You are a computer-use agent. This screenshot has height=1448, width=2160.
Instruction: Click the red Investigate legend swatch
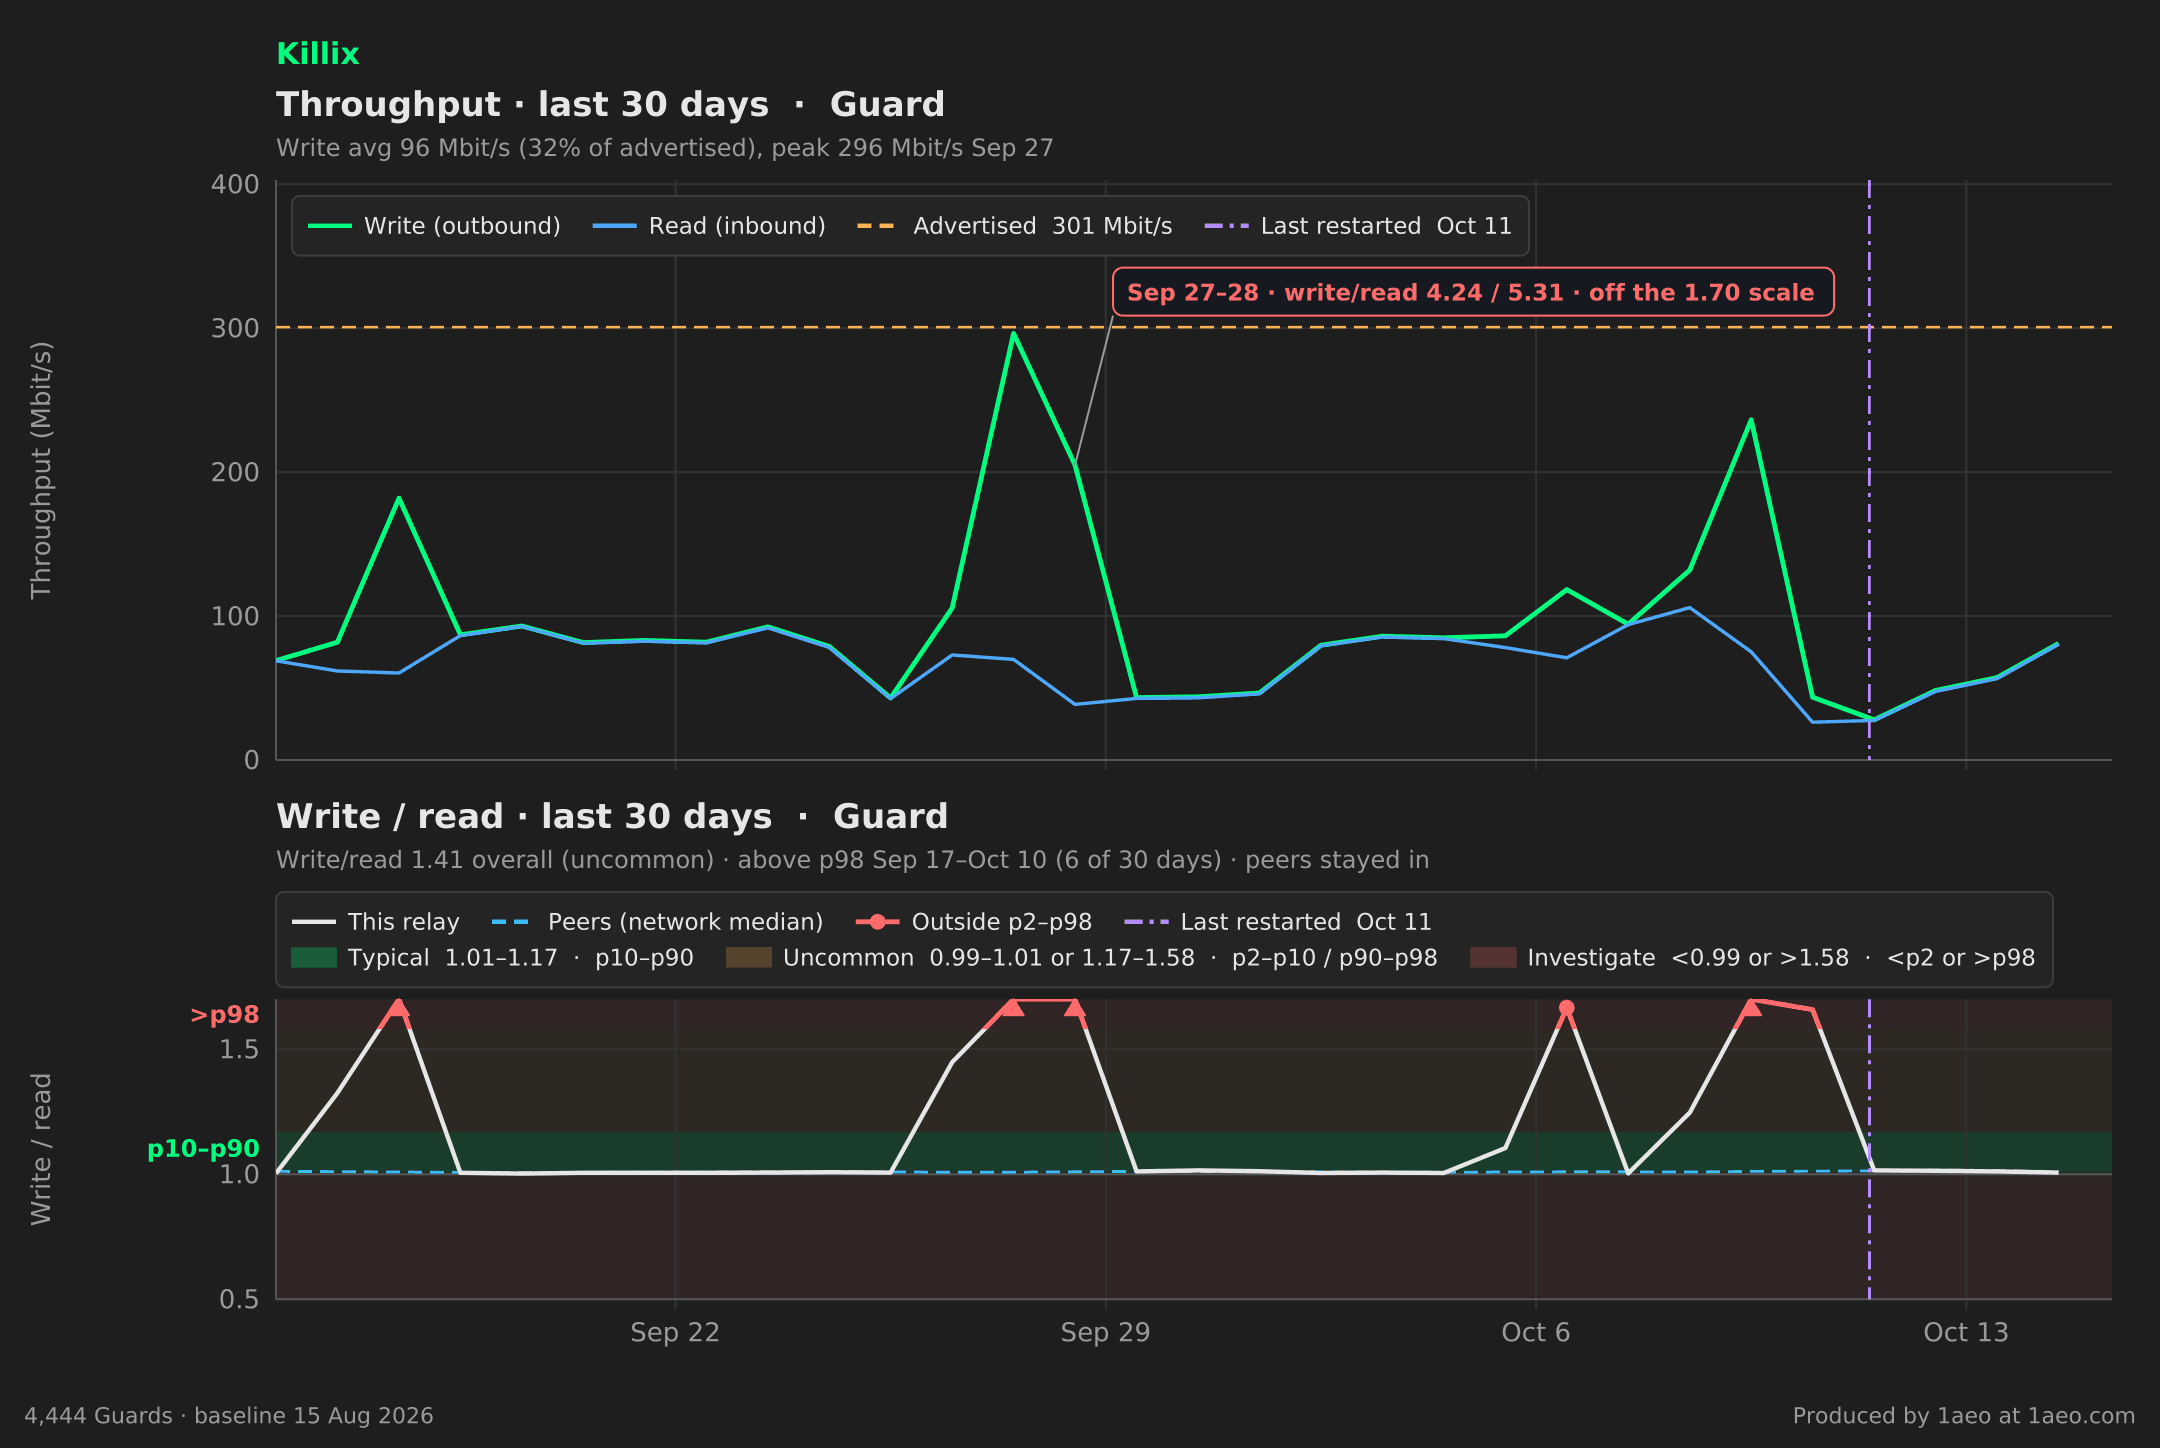(1493, 958)
